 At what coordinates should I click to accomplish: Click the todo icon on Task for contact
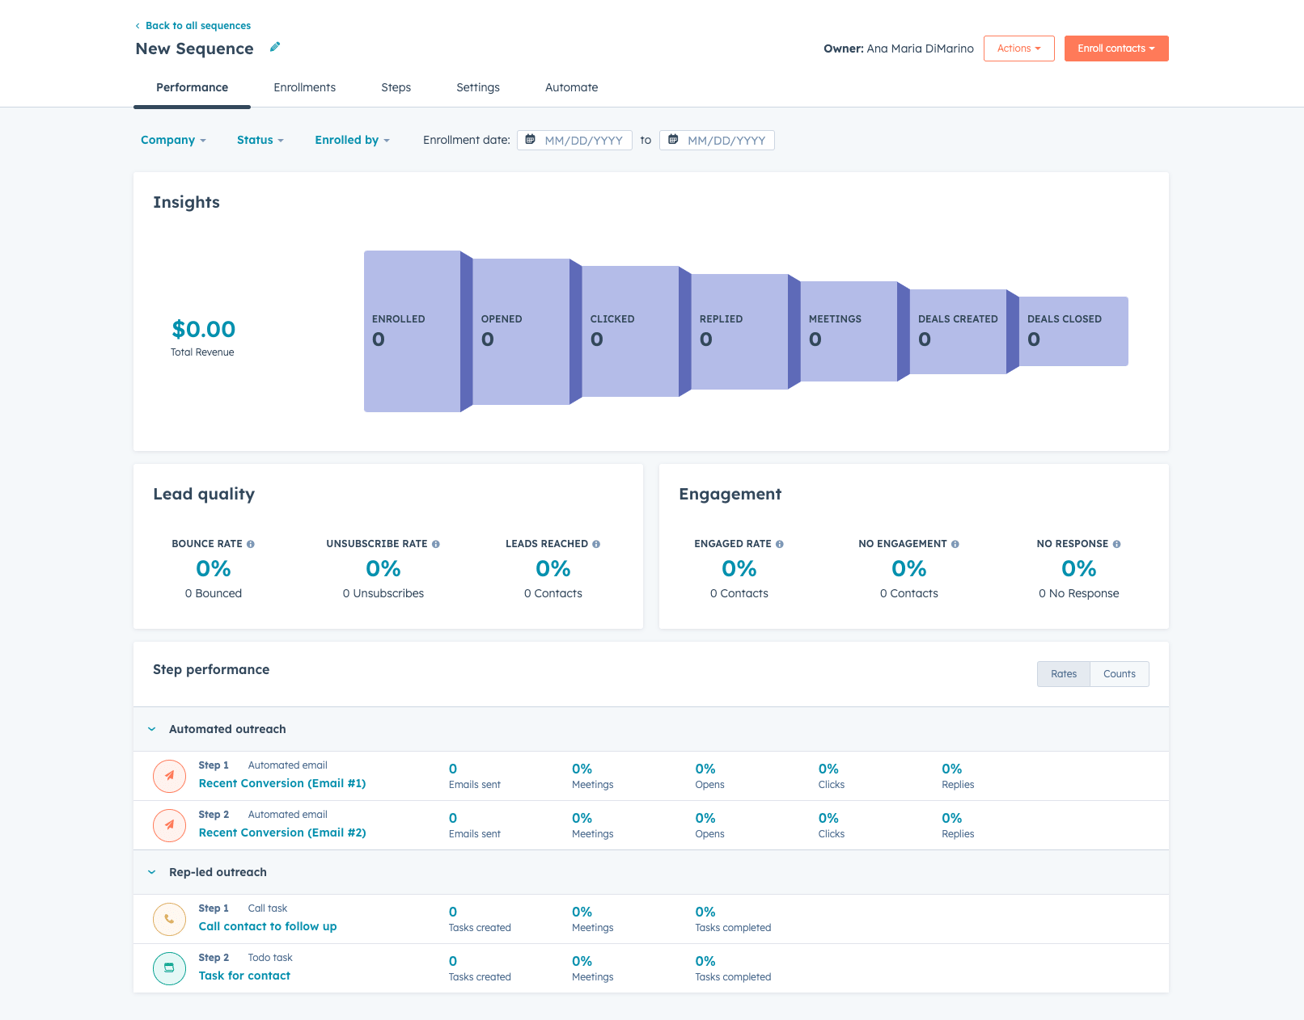coord(169,968)
